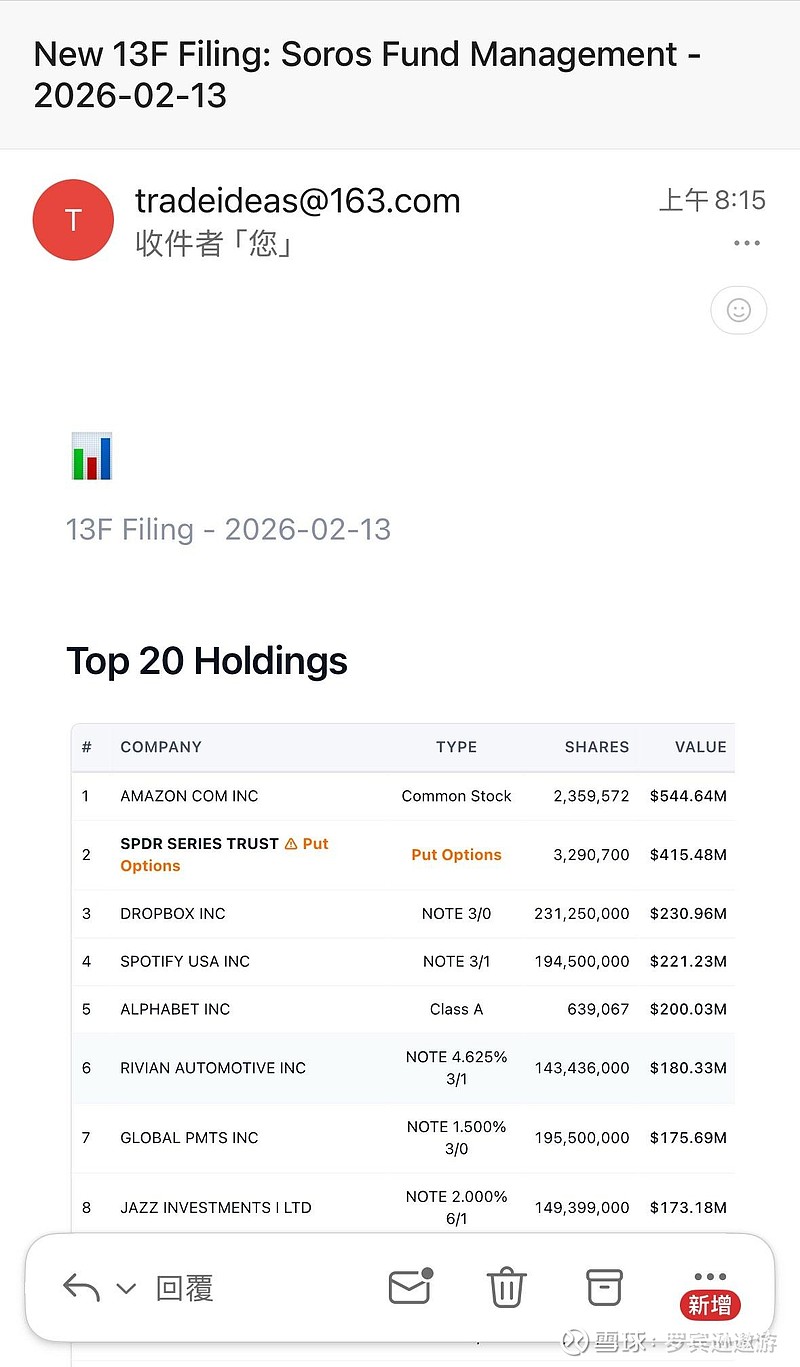The height and width of the screenshot is (1367, 800).
Task: Tap the RIVIAN AUTOMOTIVE INC row
Action: pos(213,1068)
